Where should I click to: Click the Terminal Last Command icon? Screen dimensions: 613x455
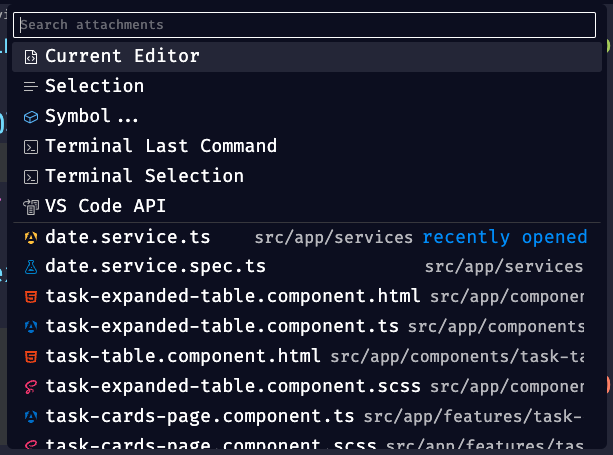31,147
